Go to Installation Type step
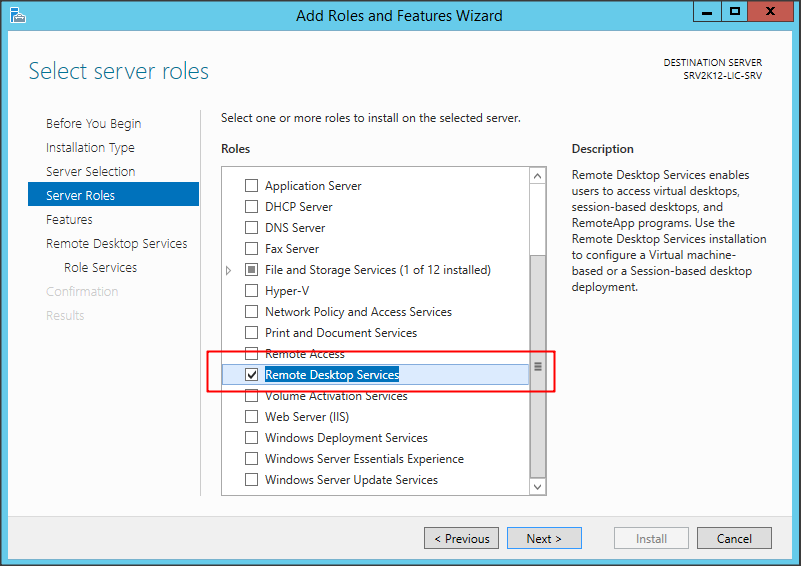This screenshot has height=566, width=801. tap(90, 148)
